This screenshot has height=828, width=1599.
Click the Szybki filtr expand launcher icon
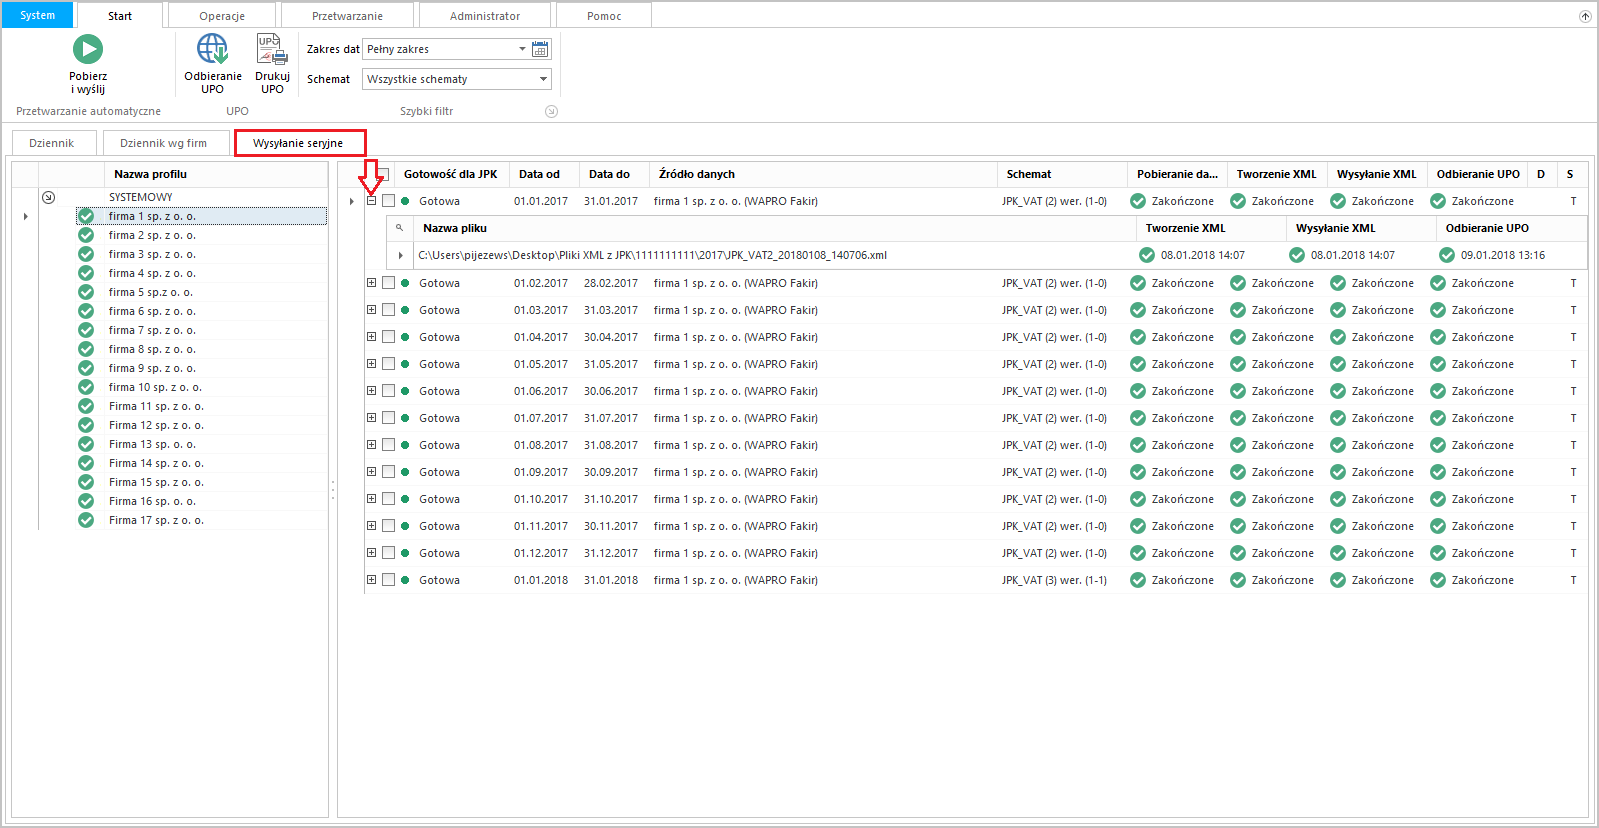click(x=551, y=111)
